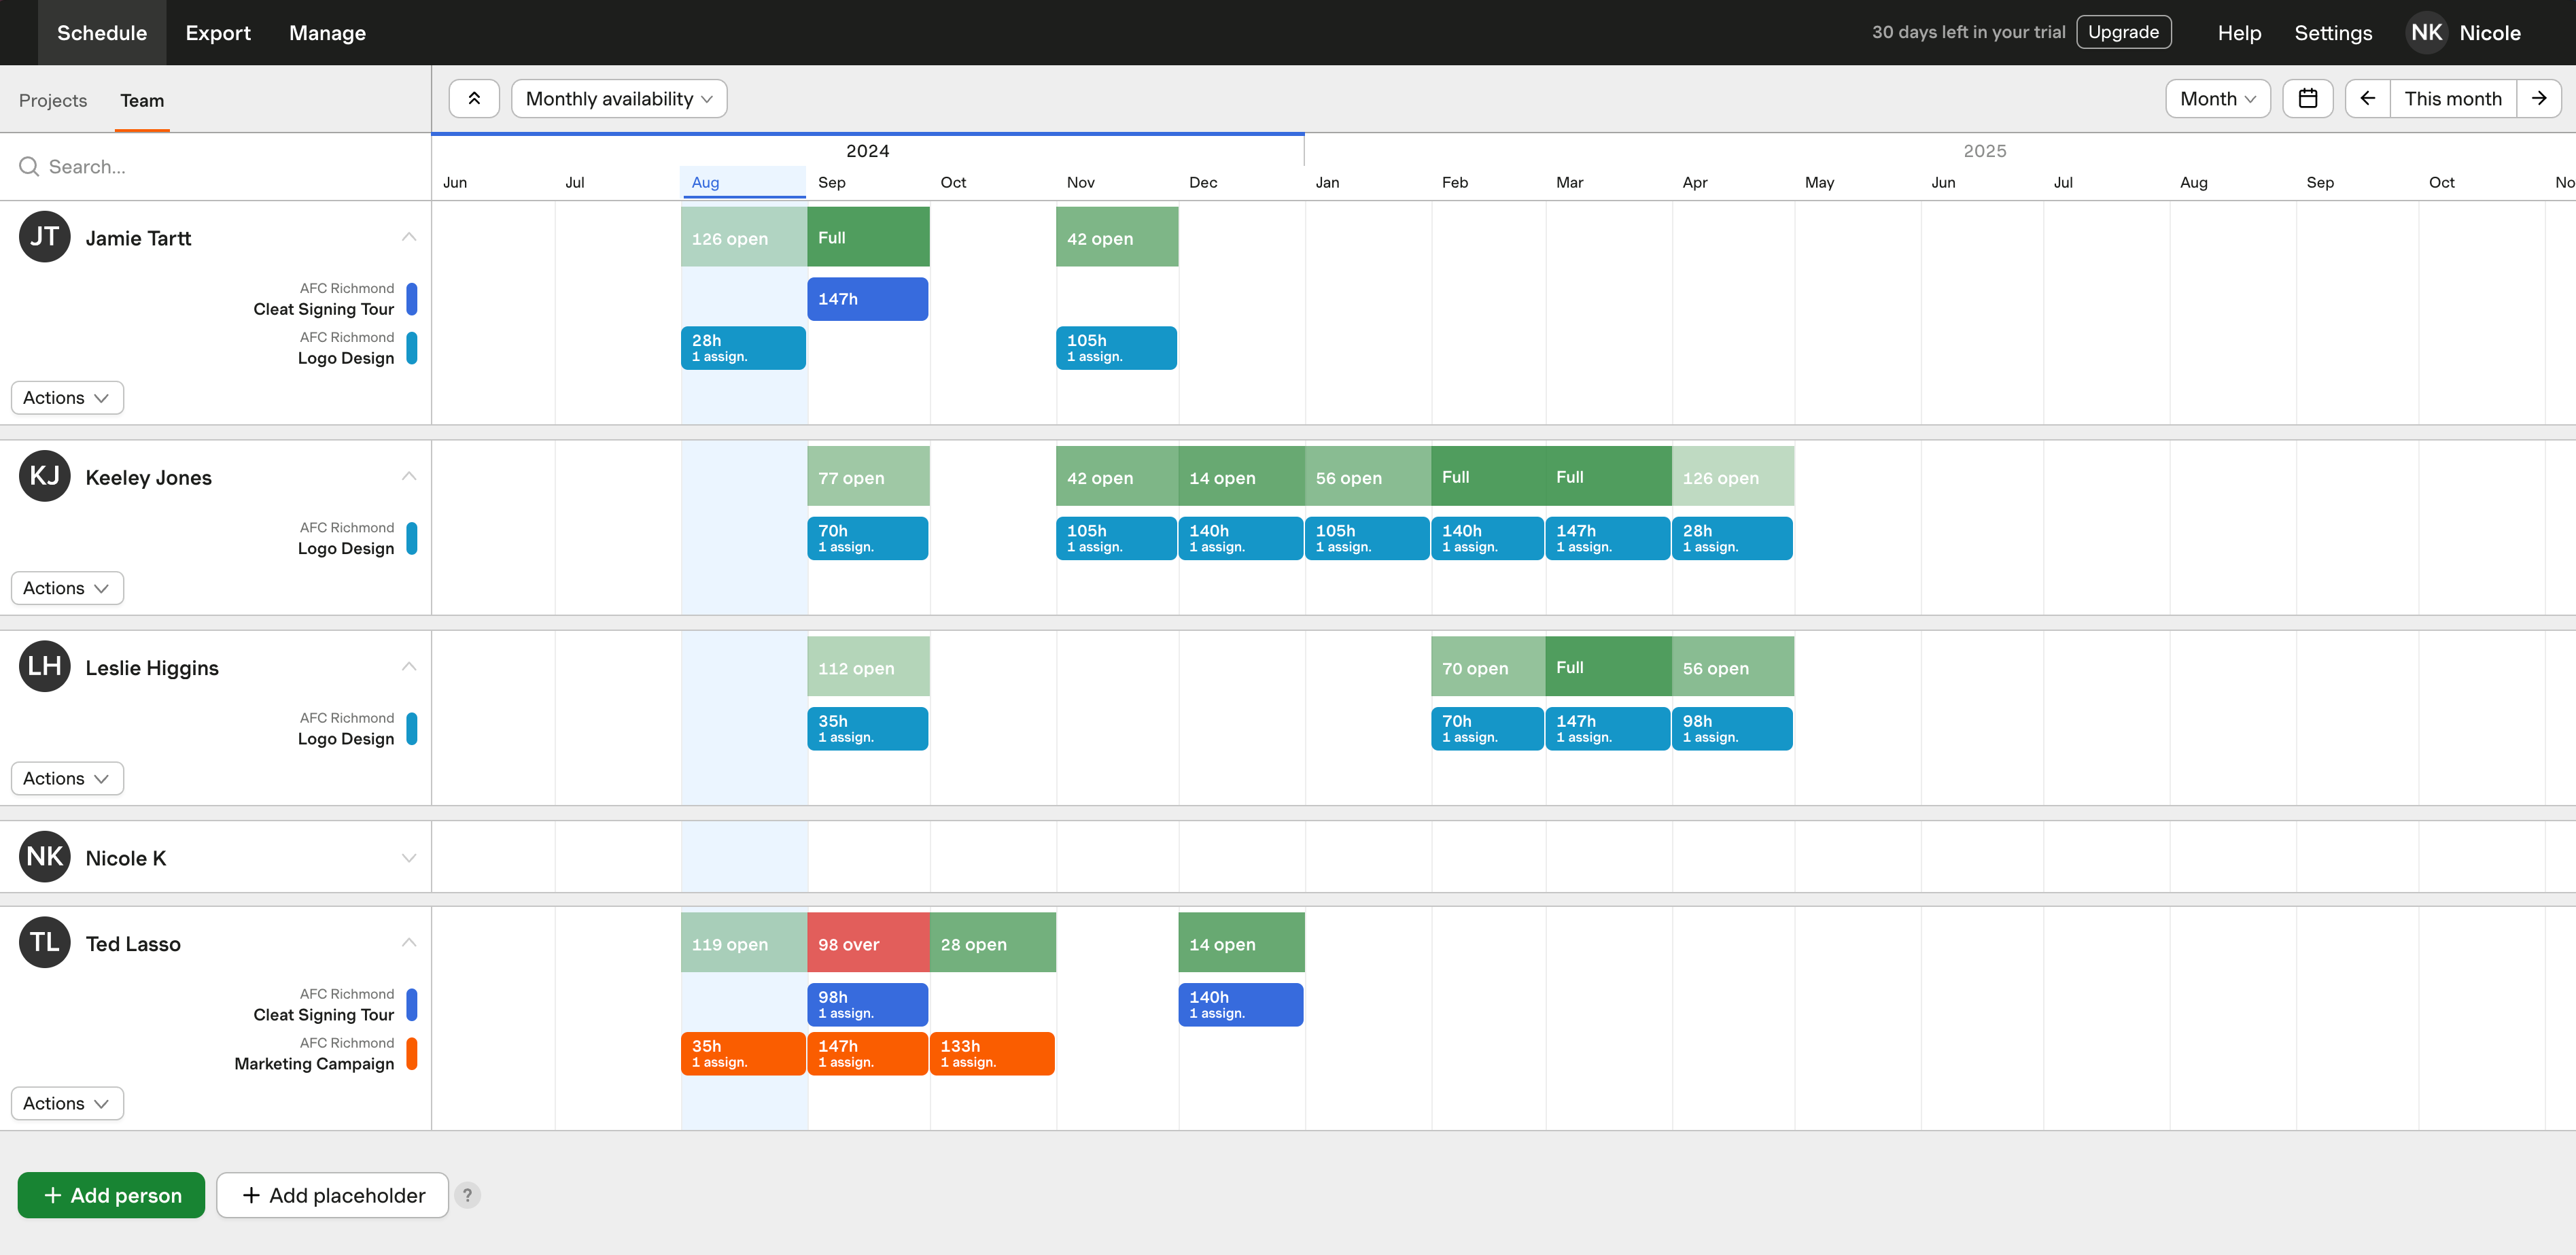Expand the Month view dropdown

coord(2218,97)
